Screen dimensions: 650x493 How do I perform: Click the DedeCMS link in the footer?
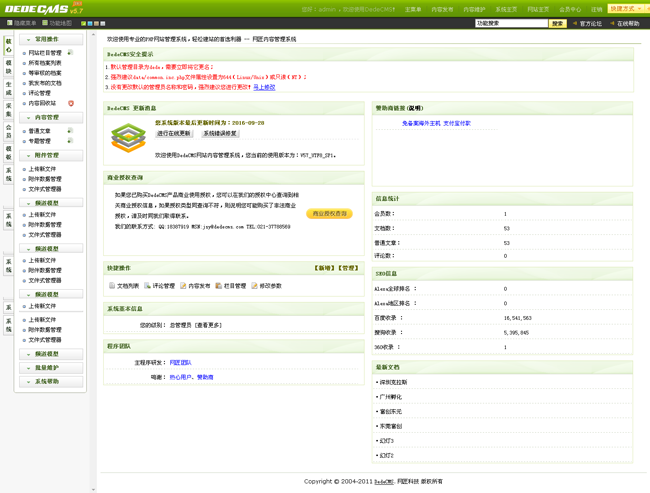[383, 482]
